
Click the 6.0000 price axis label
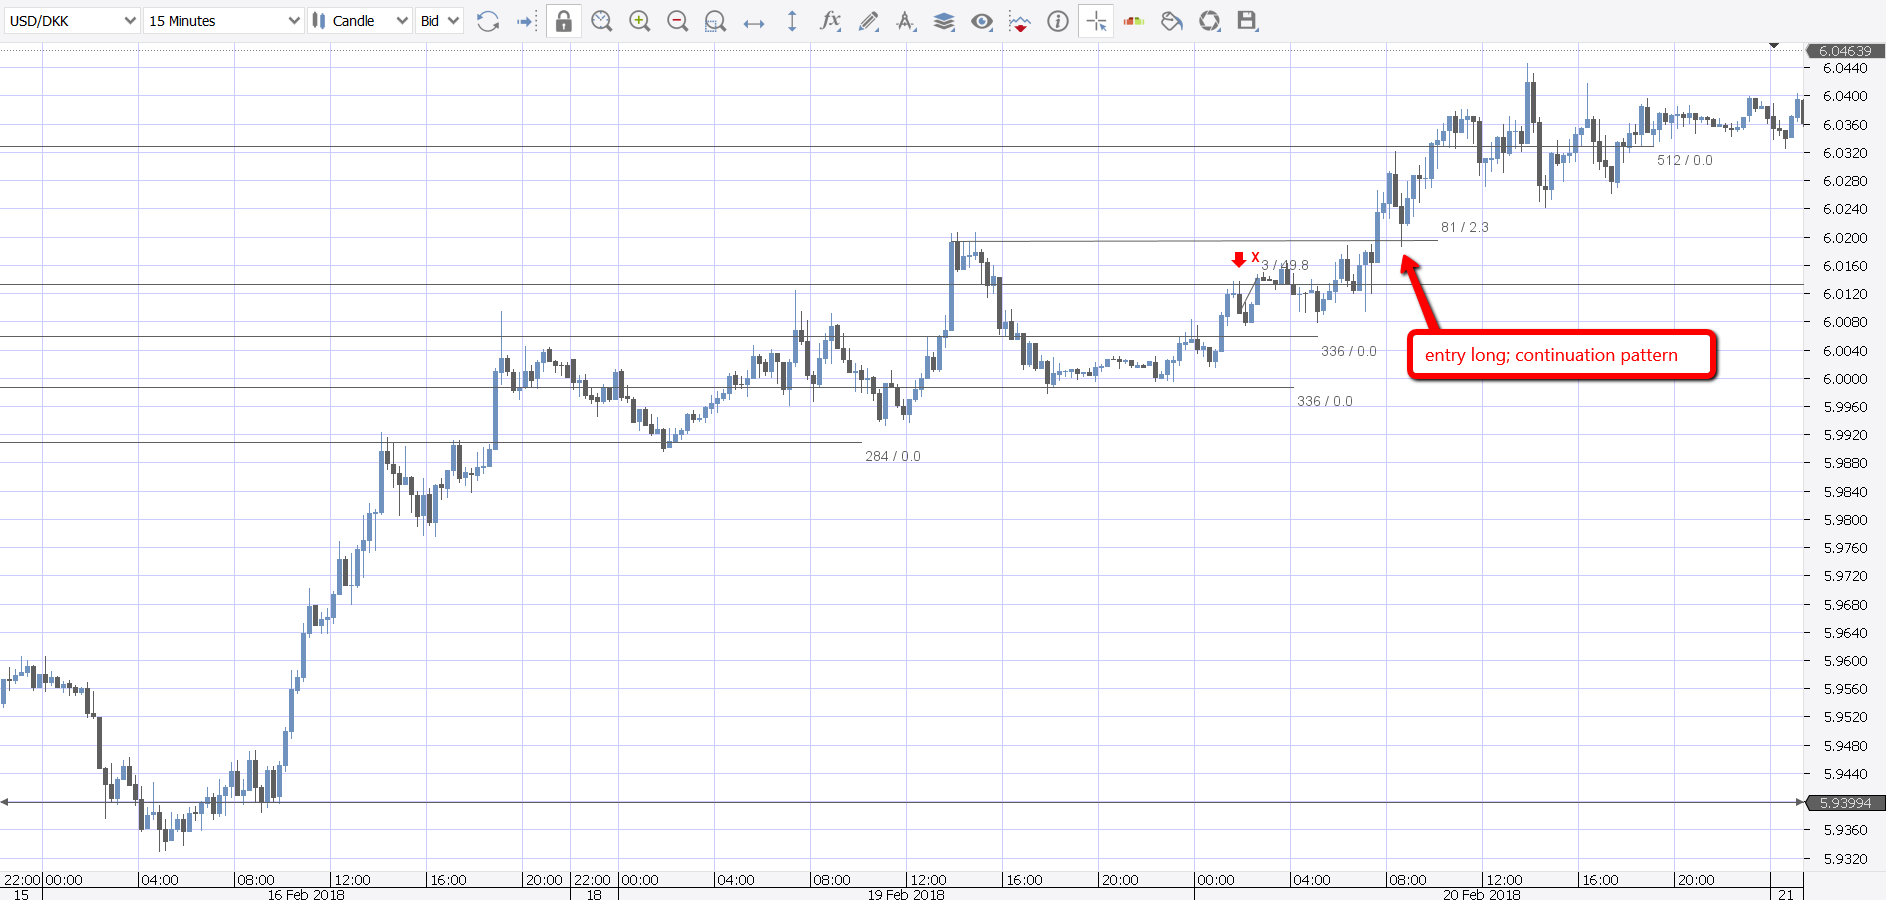[1845, 379]
